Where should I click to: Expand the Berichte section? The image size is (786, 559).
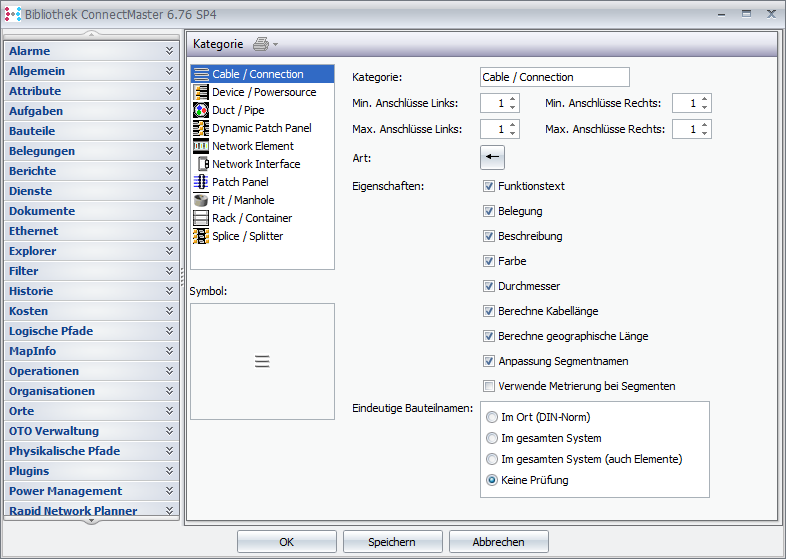[91, 171]
